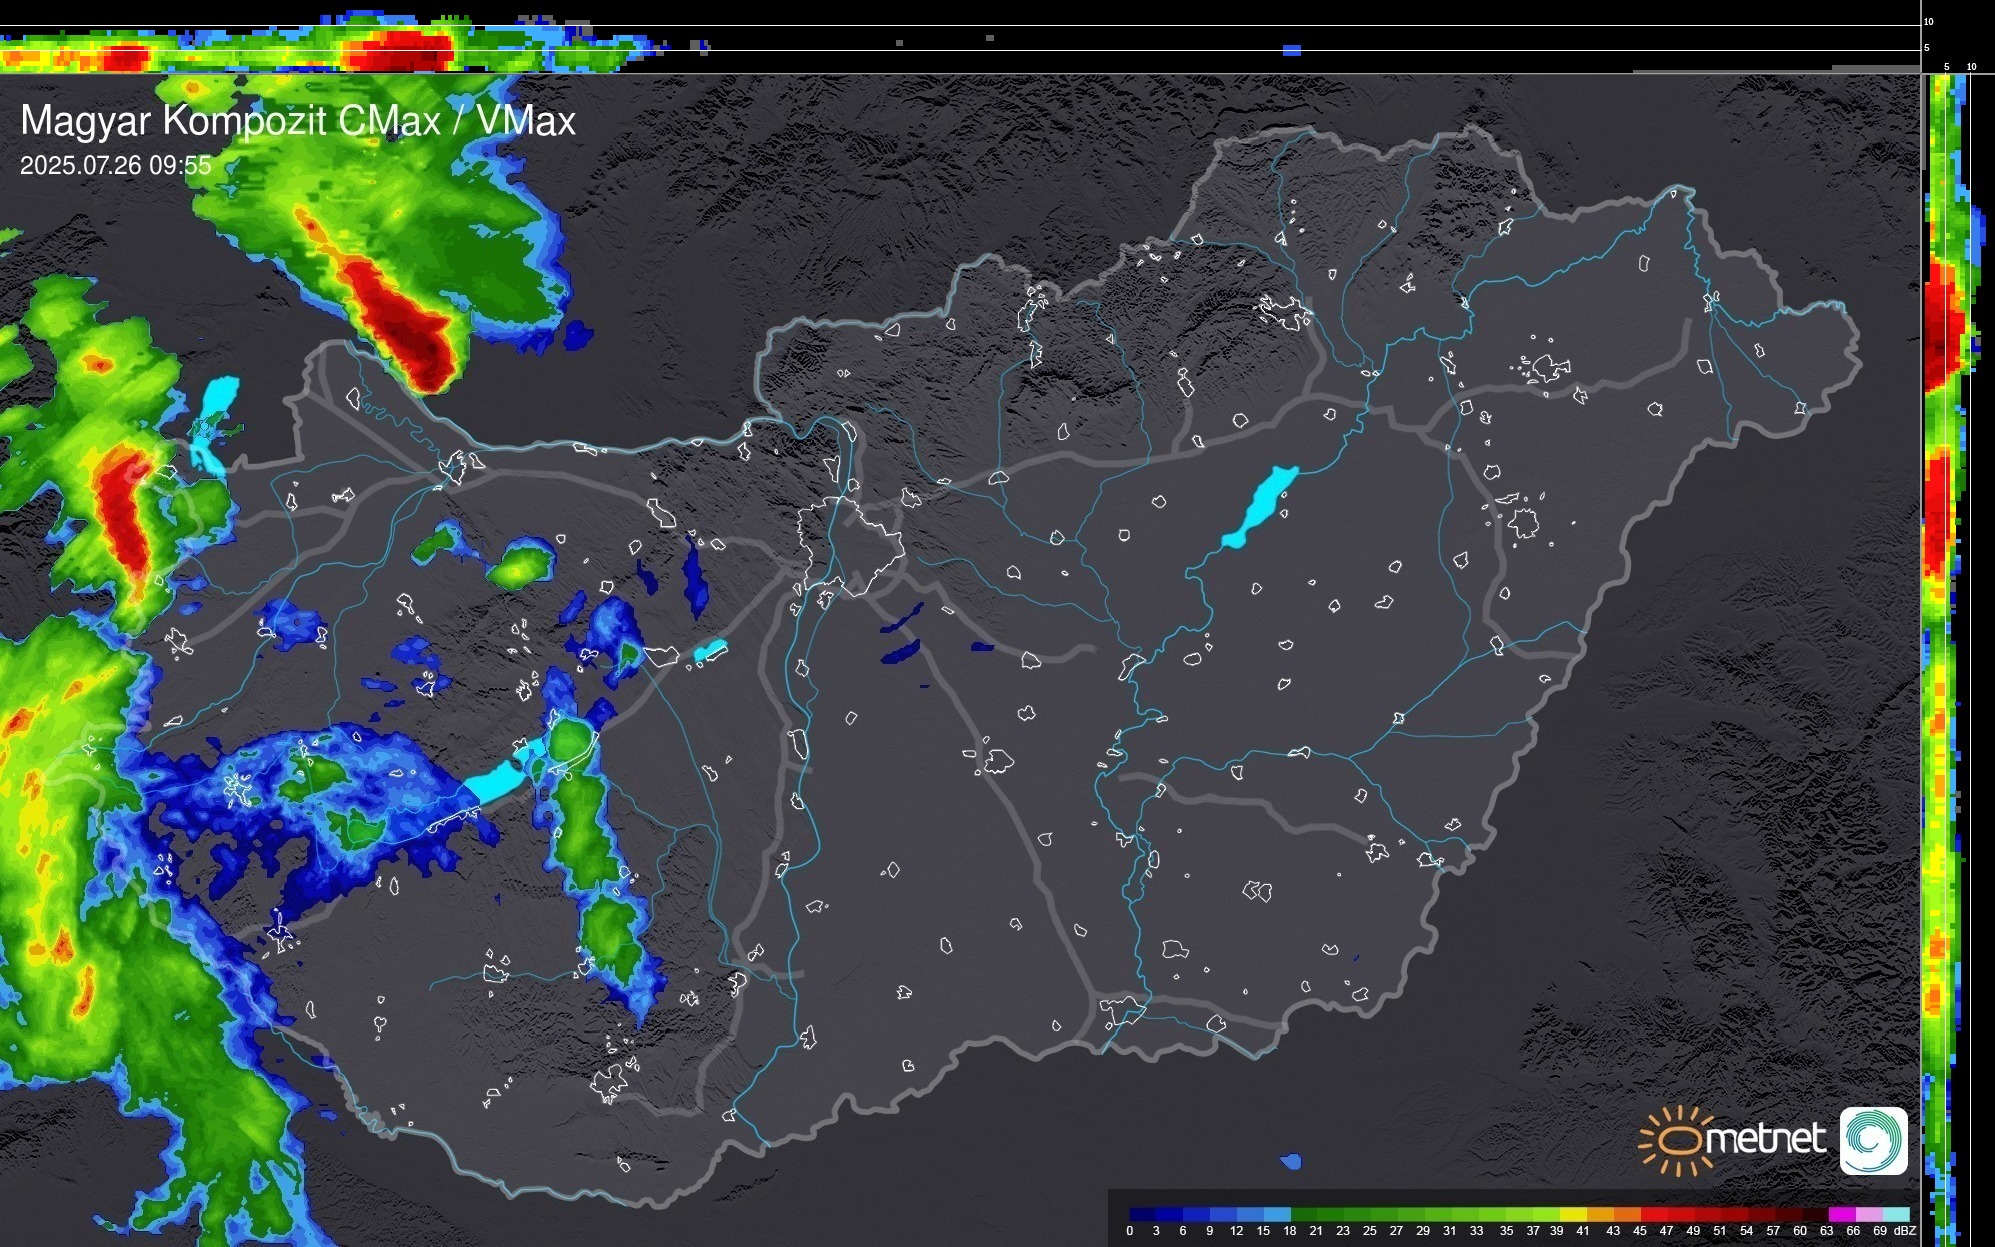Click the teal spiral app icon
Image resolution: width=1995 pixels, height=1247 pixels.
[1873, 1140]
